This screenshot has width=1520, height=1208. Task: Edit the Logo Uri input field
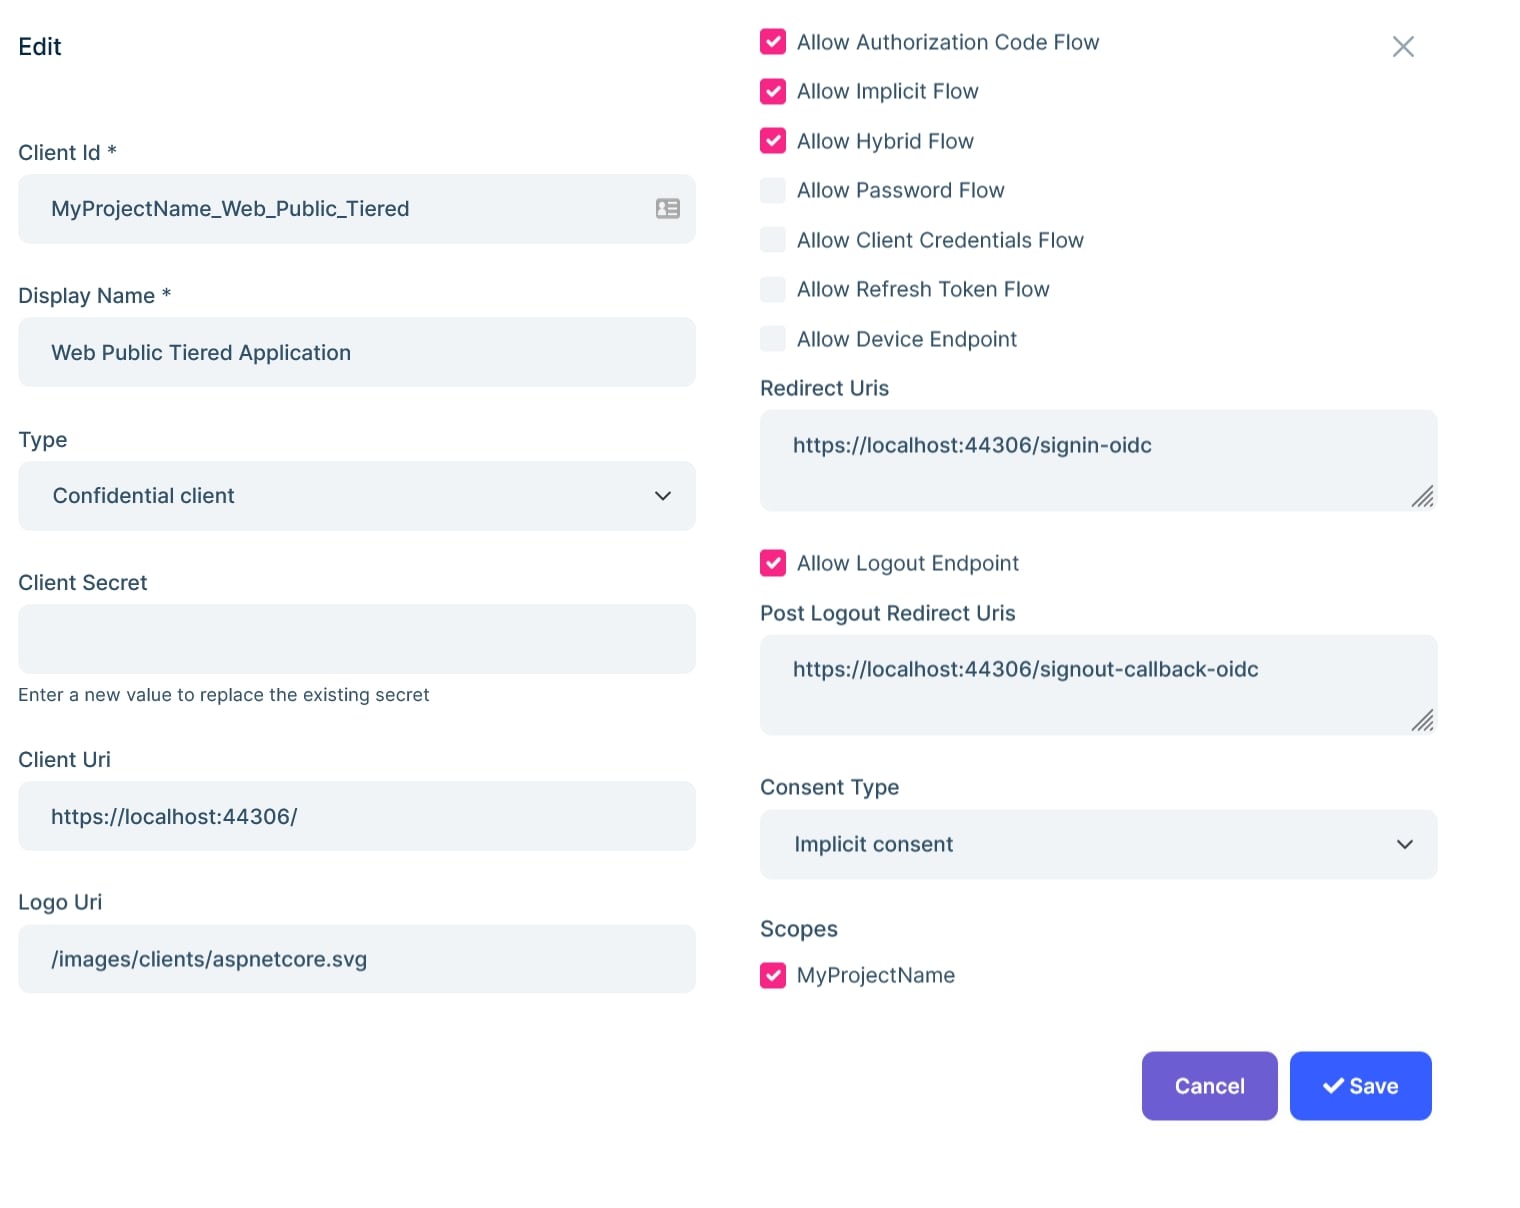point(356,959)
